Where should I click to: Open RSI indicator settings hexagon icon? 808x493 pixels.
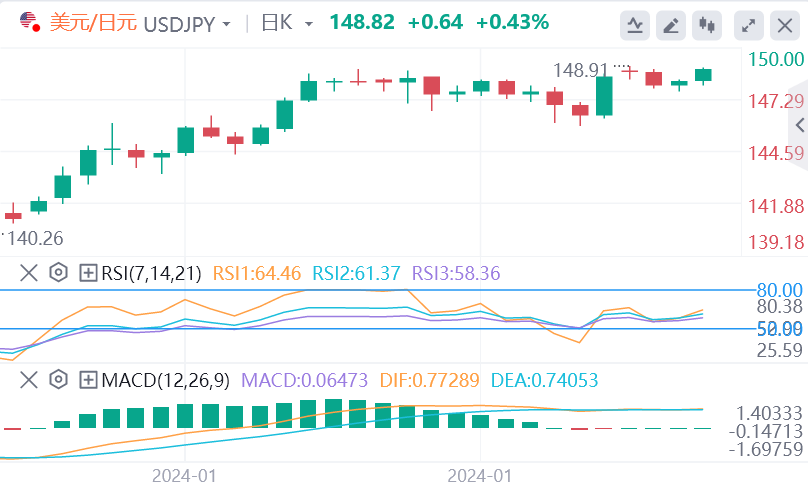tap(58, 272)
